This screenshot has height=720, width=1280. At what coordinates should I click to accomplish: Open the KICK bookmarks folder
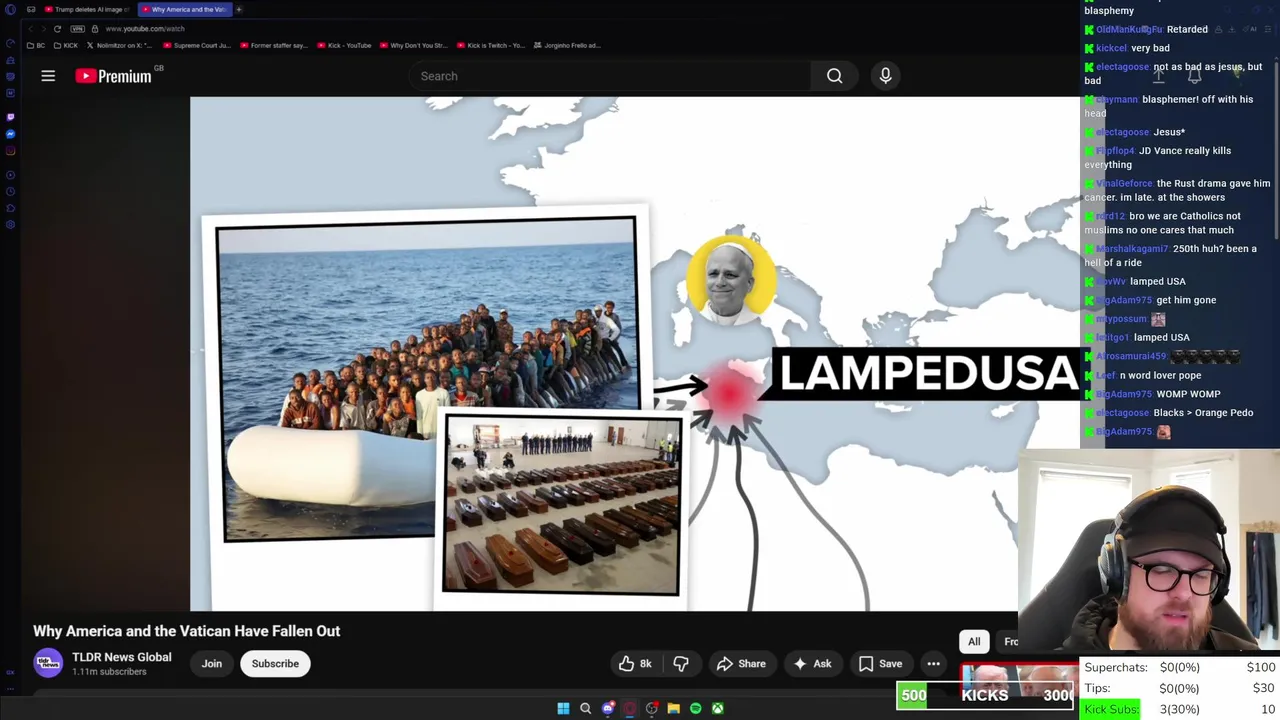pyautogui.click(x=67, y=45)
